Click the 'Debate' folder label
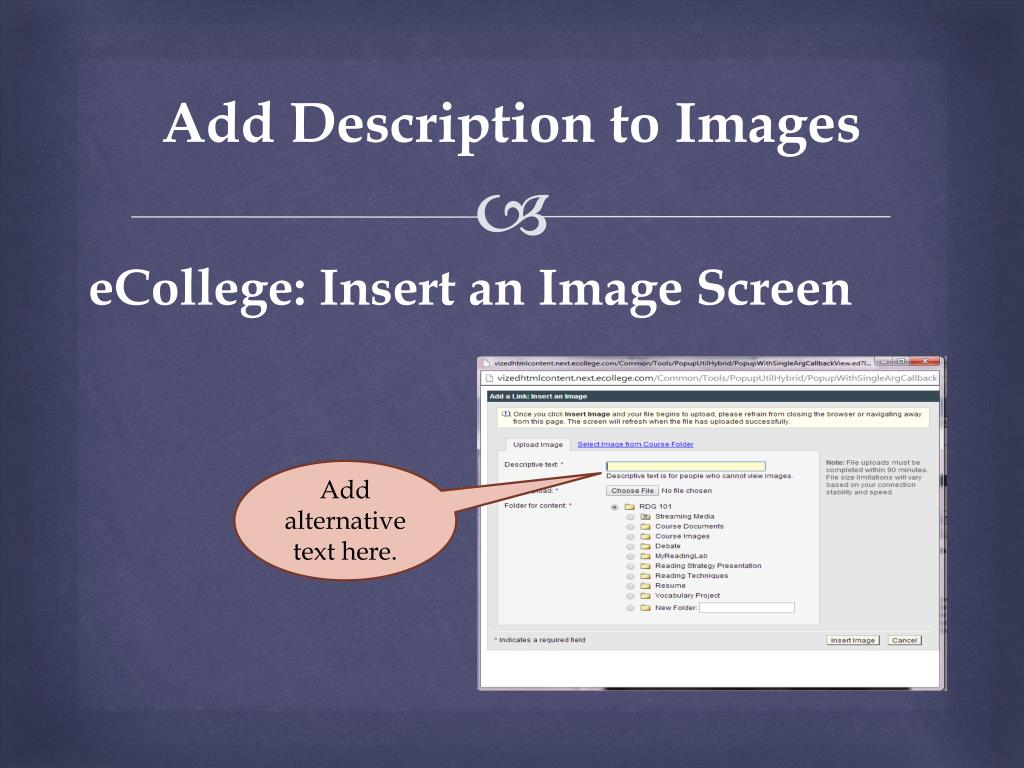1024x768 pixels. coord(667,546)
